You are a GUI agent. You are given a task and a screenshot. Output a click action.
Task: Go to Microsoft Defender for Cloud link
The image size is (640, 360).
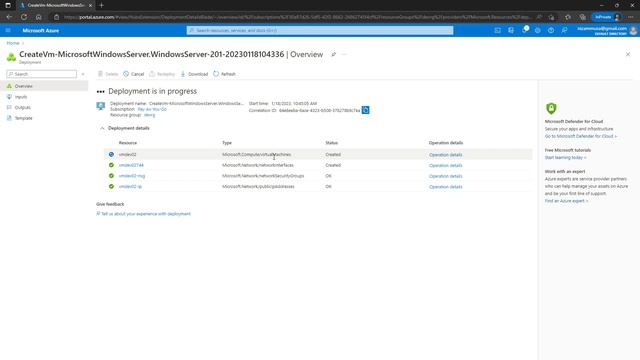click(581, 136)
